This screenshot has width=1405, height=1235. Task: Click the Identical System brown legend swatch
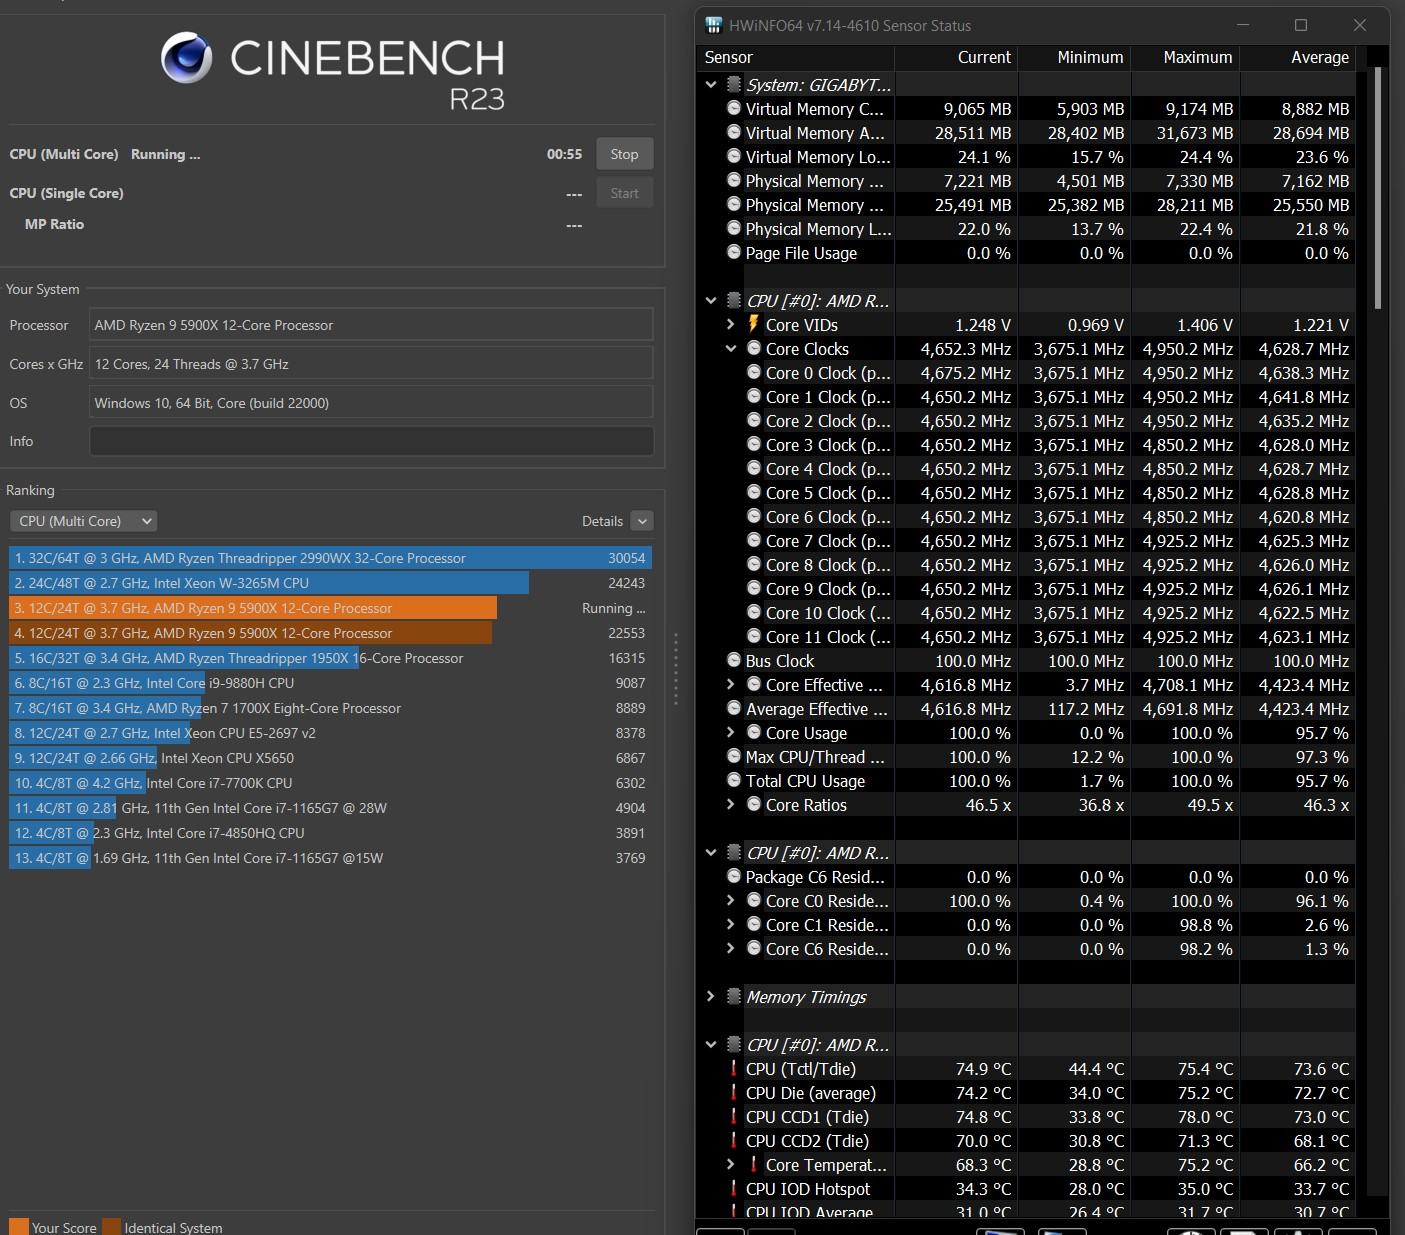pos(111,1227)
